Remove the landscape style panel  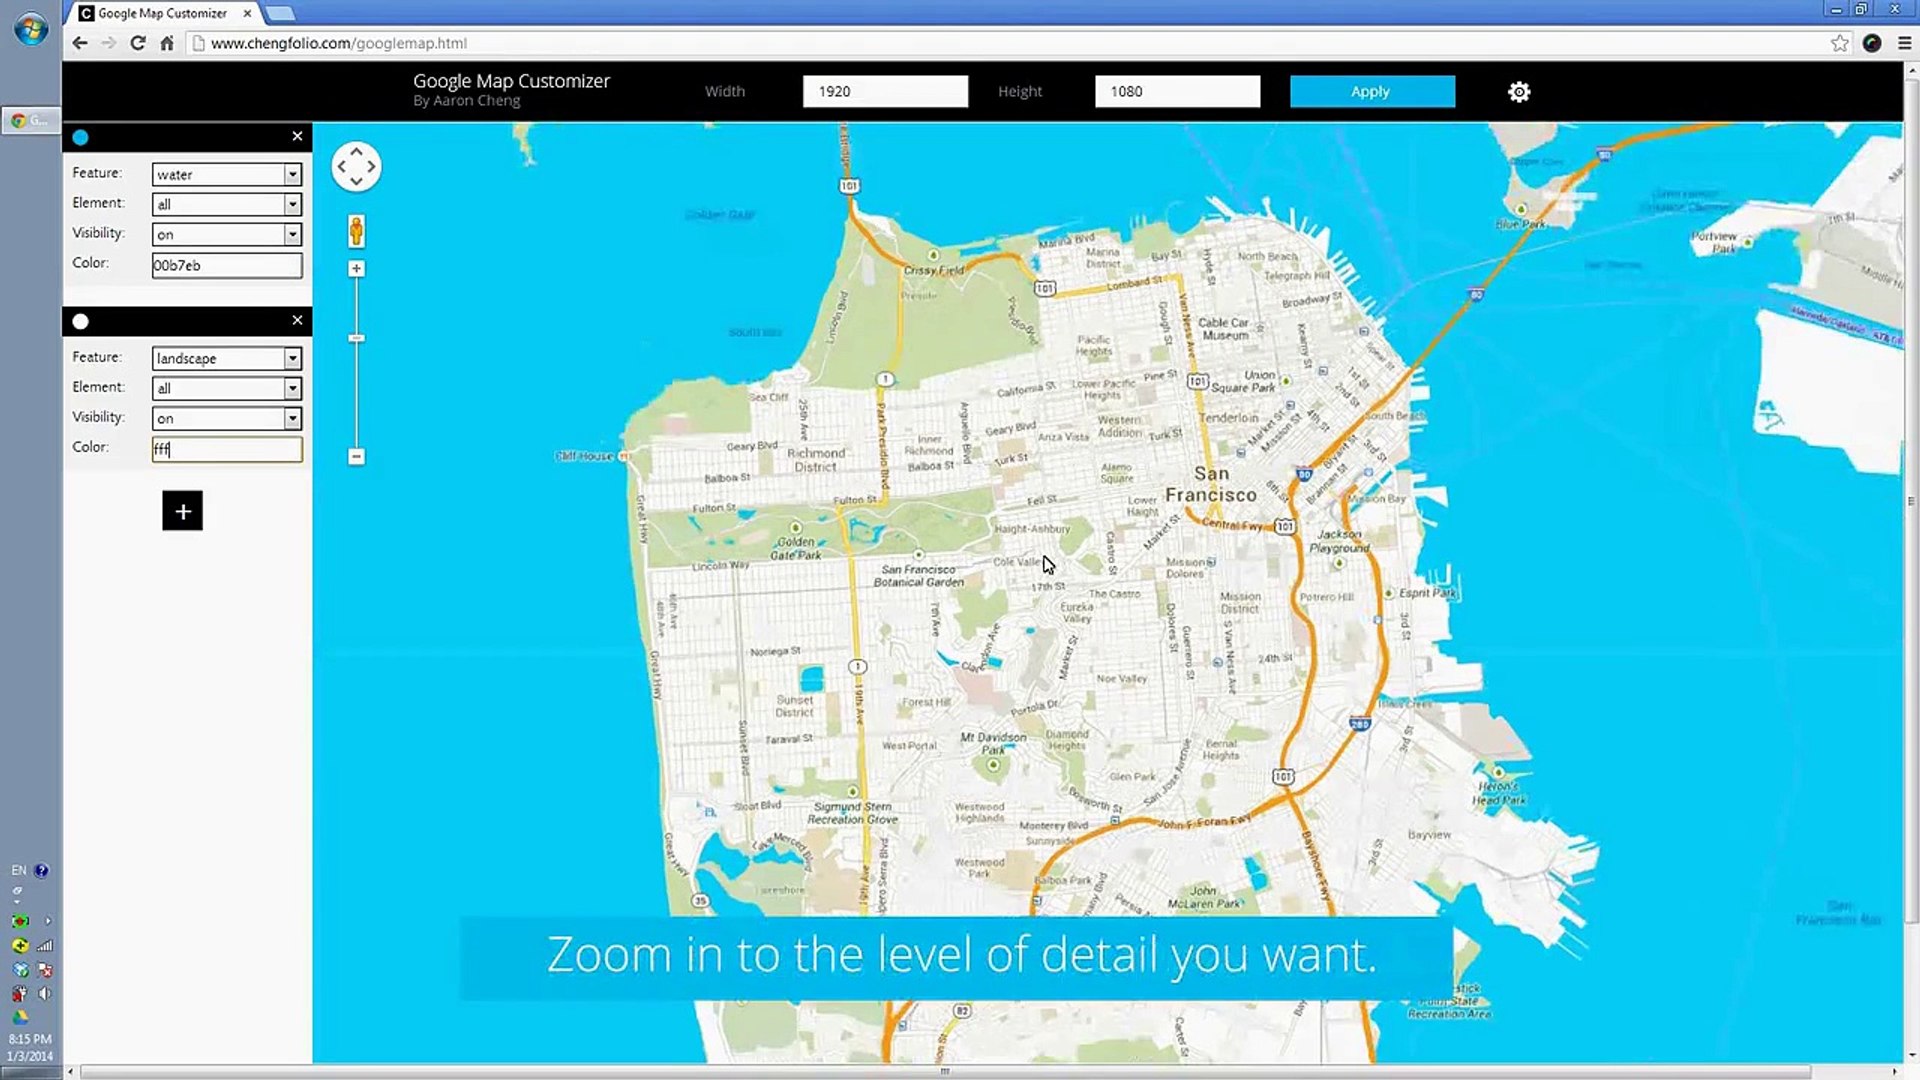point(297,320)
